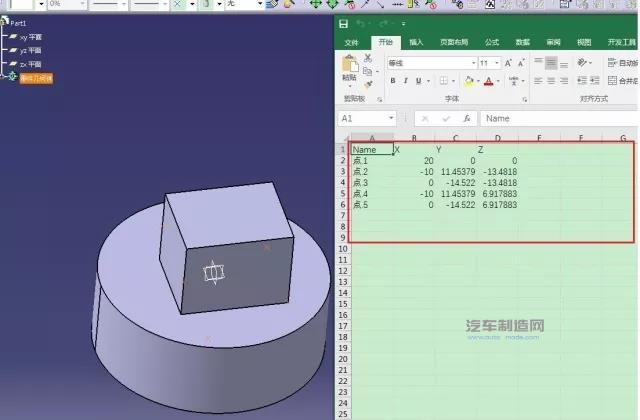
Task: Increase the cell indent
Action: (x=595, y=81)
